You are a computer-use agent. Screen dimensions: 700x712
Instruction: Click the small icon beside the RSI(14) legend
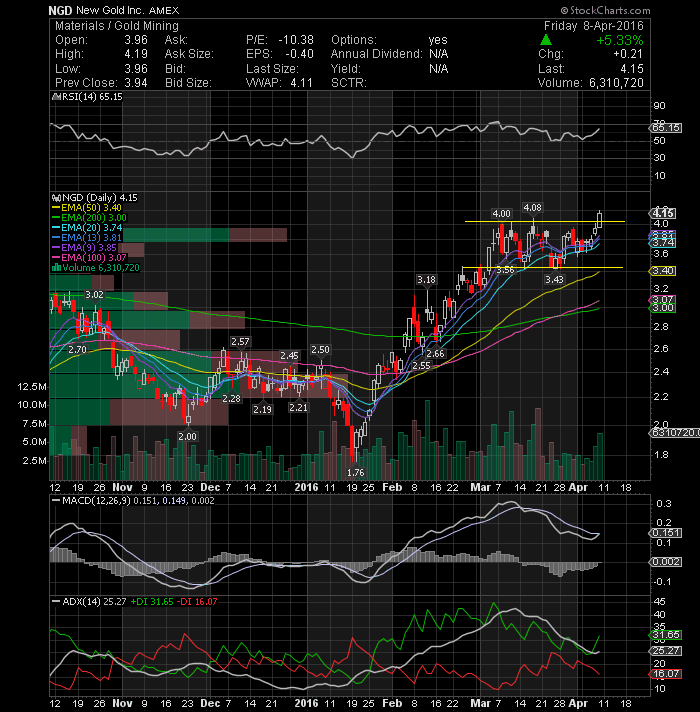point(56,97)
